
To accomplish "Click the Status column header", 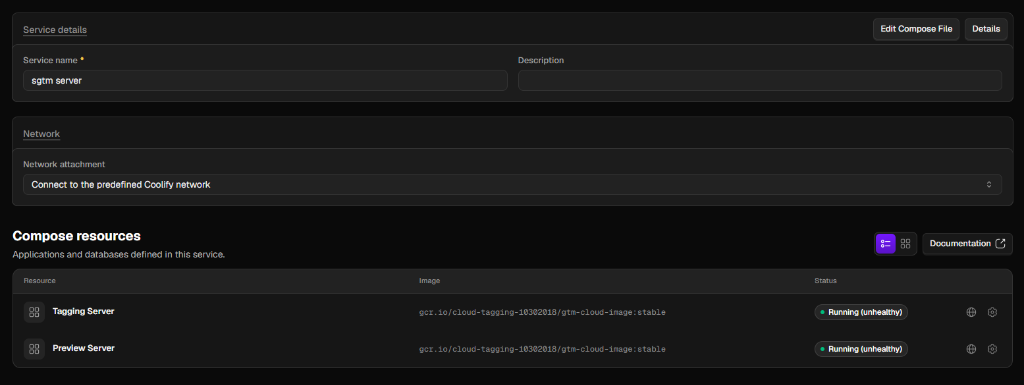I will pyautogui.click(x=825, y=281).
